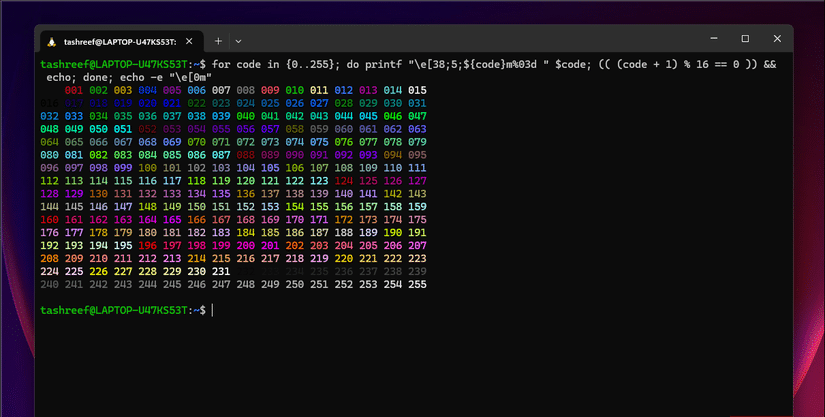825x417 pixels.
Task: Minimize the terminal window
Action: click(714, 38)
